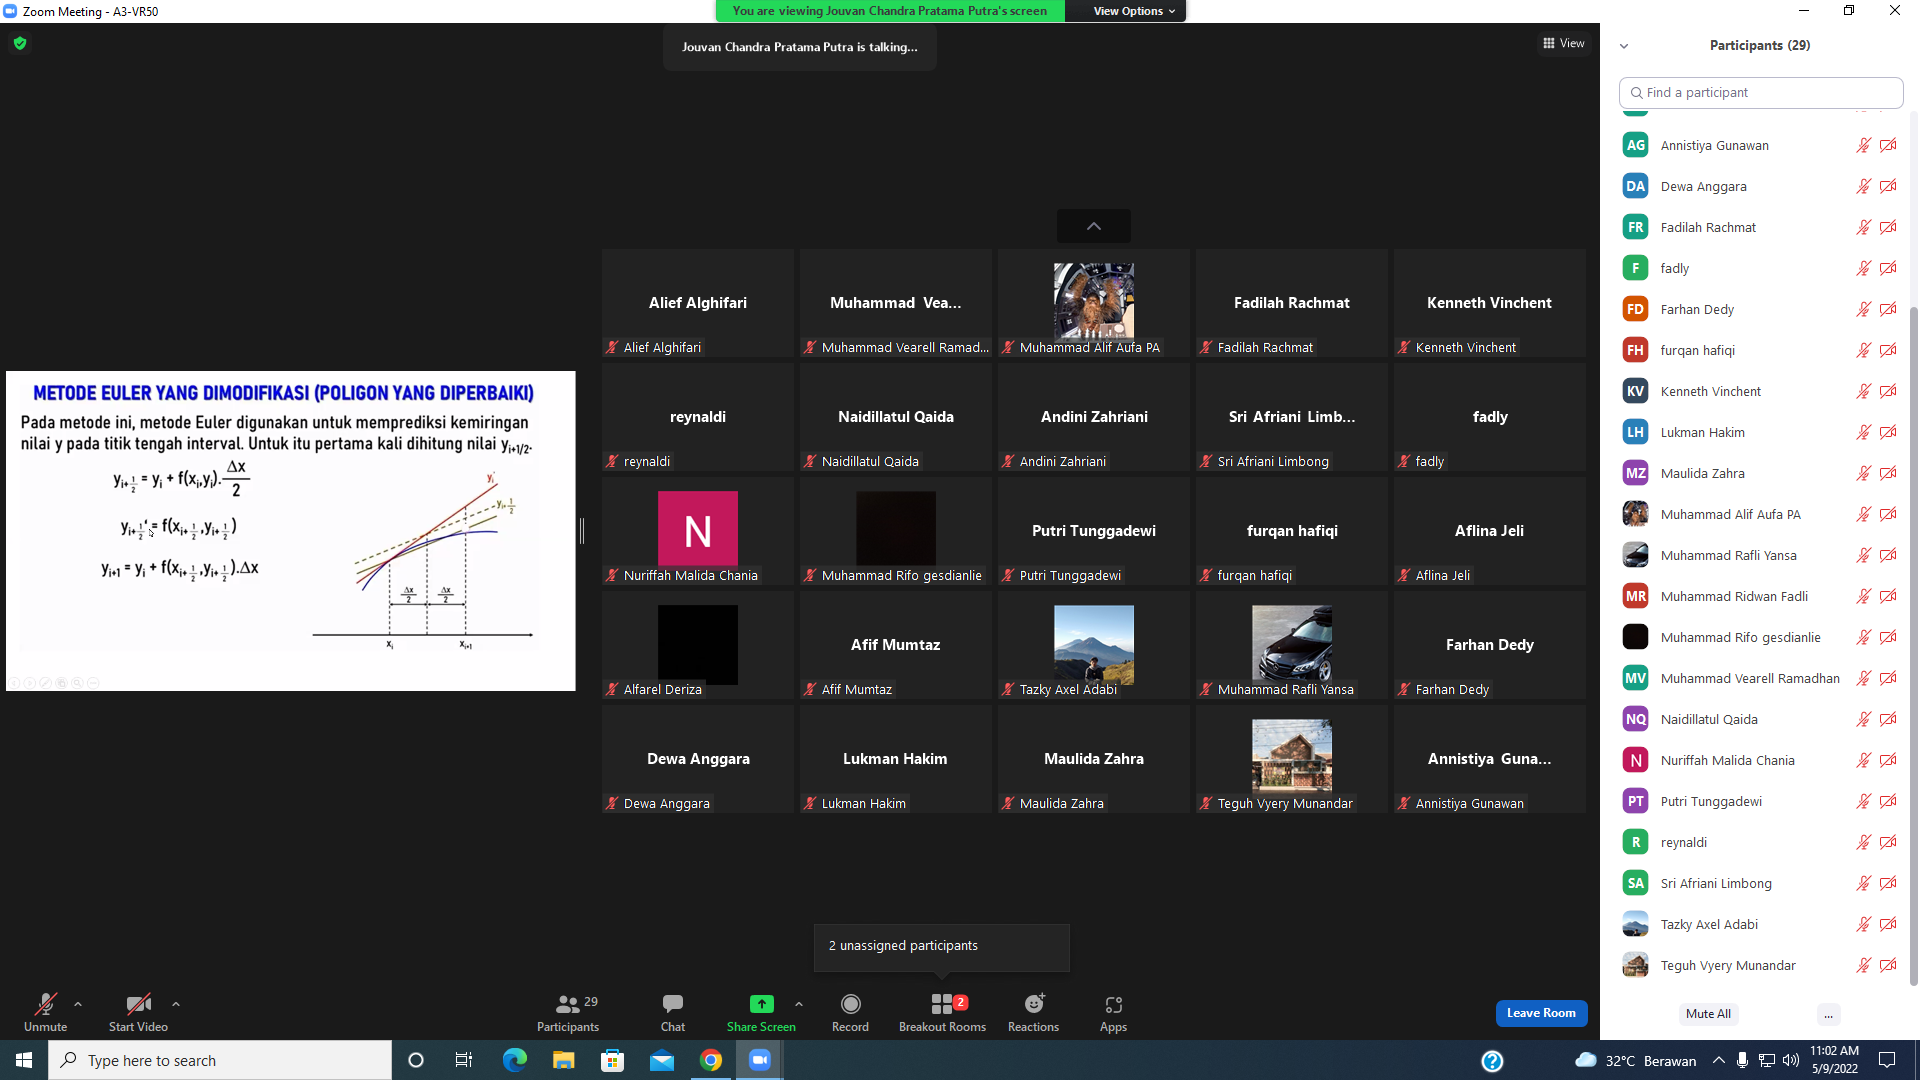Screen dimensions: 1920x1080
Task: Open Windows Start menu
Action: tap(24, 1060)
